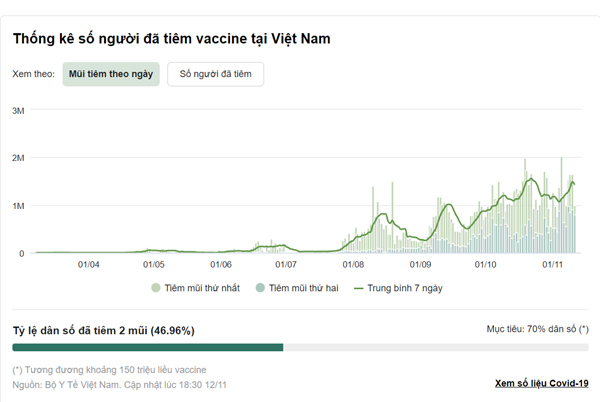Image resolution: width=600 pixels, height=402 pixels.
Task: Click the 01/04 date label on the x-axis
Action: tap(88, 265)
